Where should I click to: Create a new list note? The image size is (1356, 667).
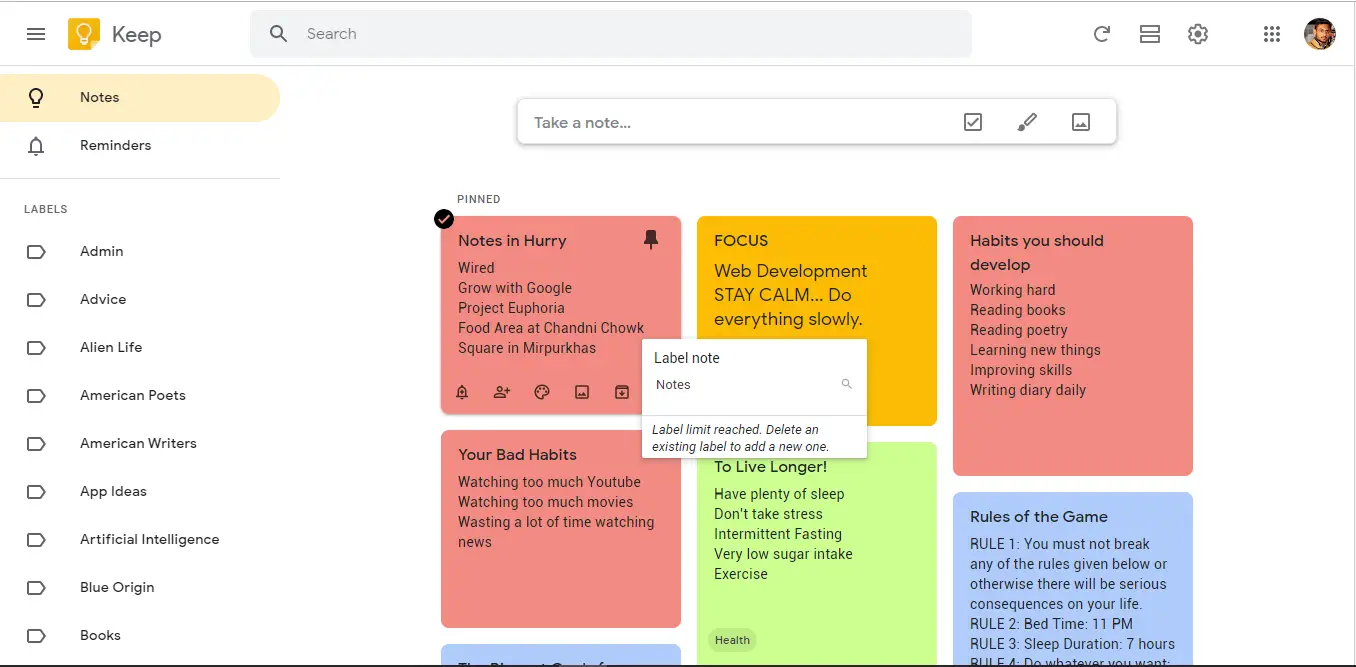click(x=972, y=121)
